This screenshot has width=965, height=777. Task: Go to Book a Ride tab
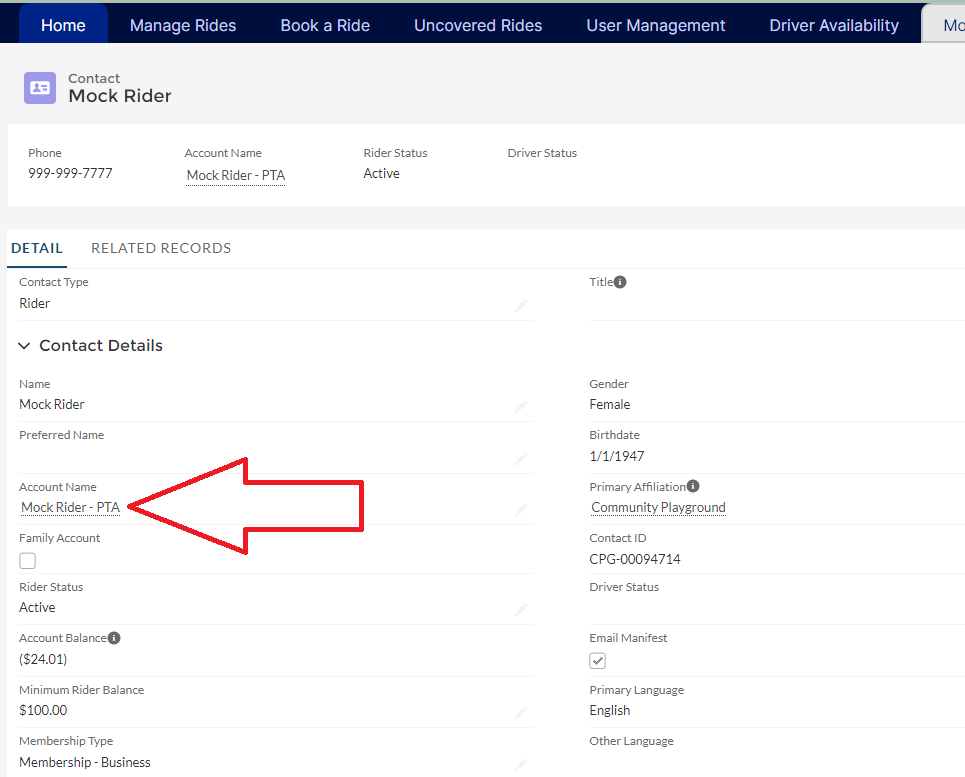325,25
